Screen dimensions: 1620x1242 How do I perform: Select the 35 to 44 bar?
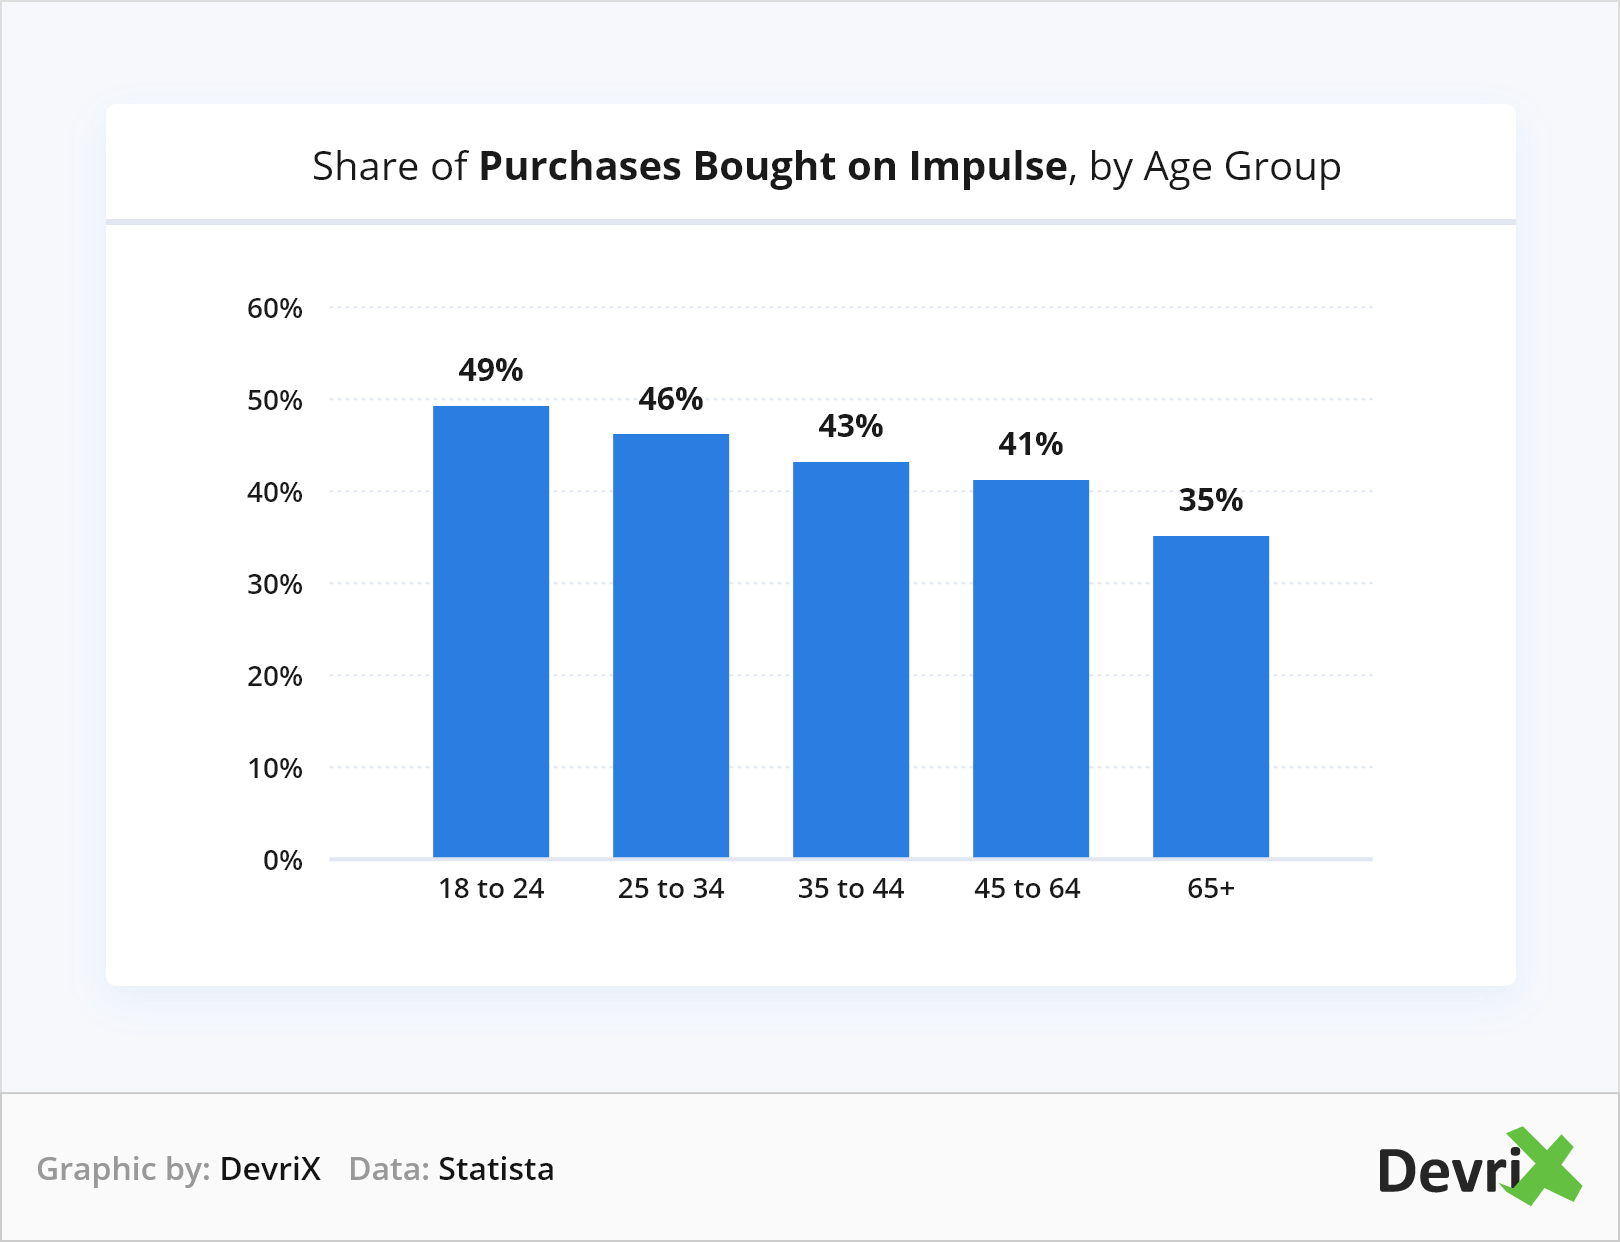click(850, 660)
